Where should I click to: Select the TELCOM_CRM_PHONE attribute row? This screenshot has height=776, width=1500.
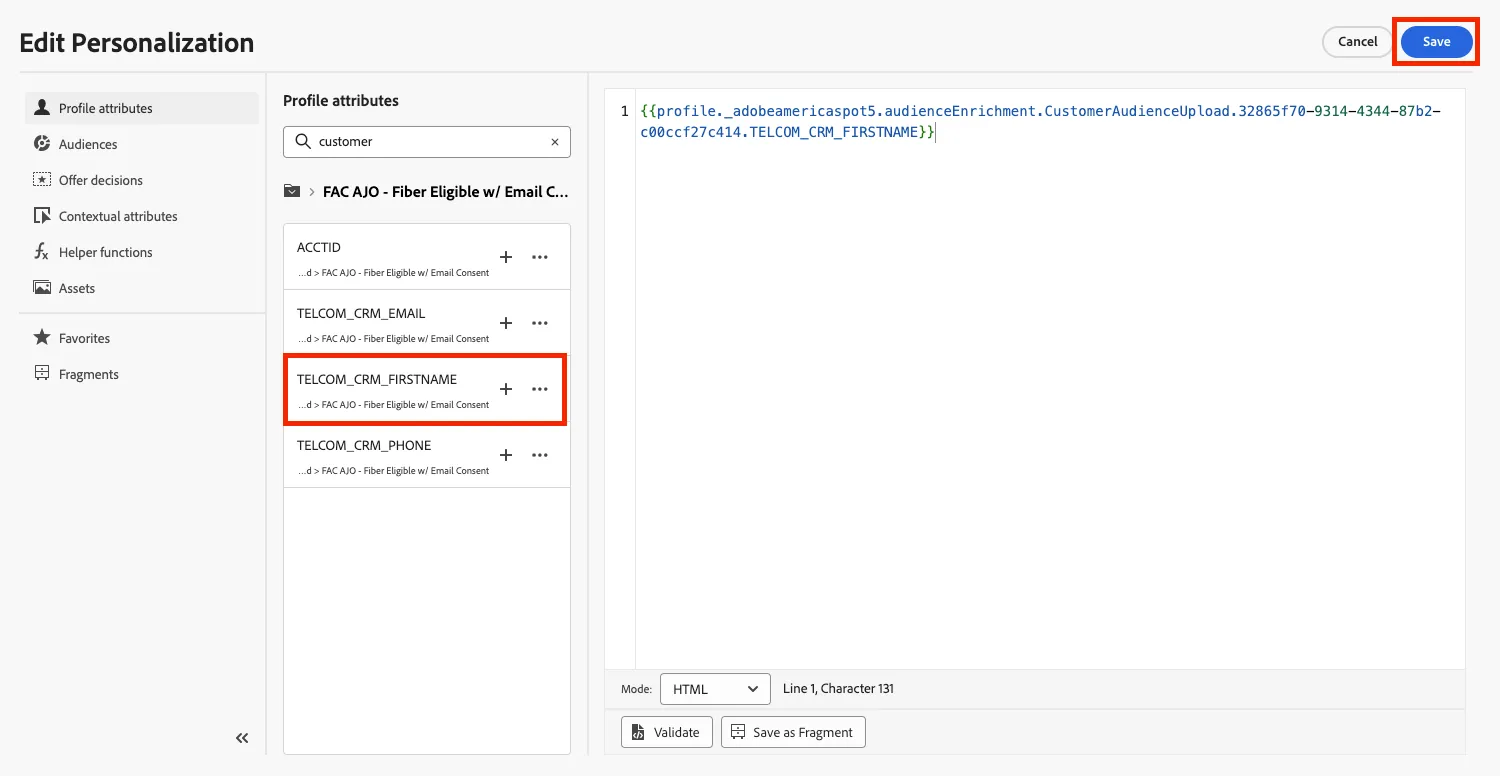pyautogui.click(x=427, y=455)
